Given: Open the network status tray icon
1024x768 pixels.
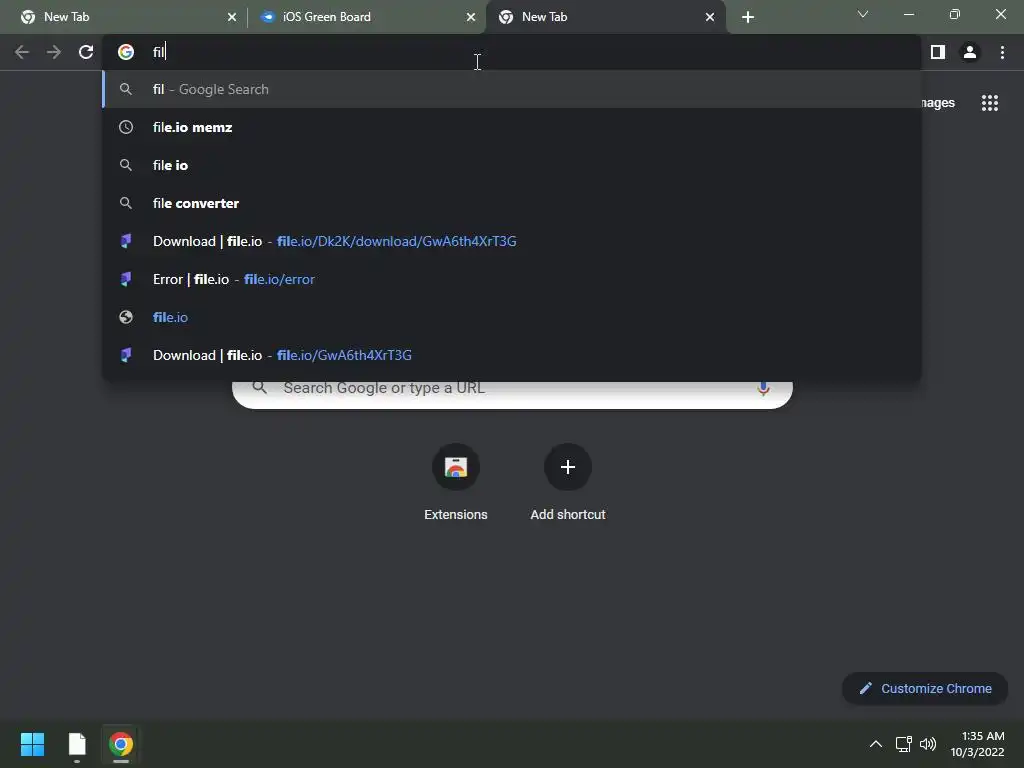Looking at the screenshot, I should (904, 744).
